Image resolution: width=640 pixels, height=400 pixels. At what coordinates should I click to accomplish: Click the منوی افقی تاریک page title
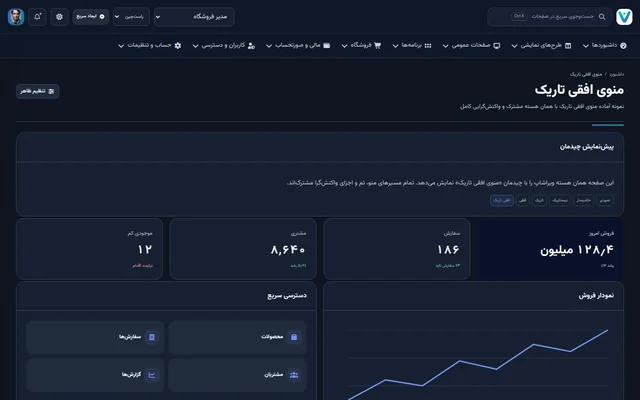coord(579,90)
